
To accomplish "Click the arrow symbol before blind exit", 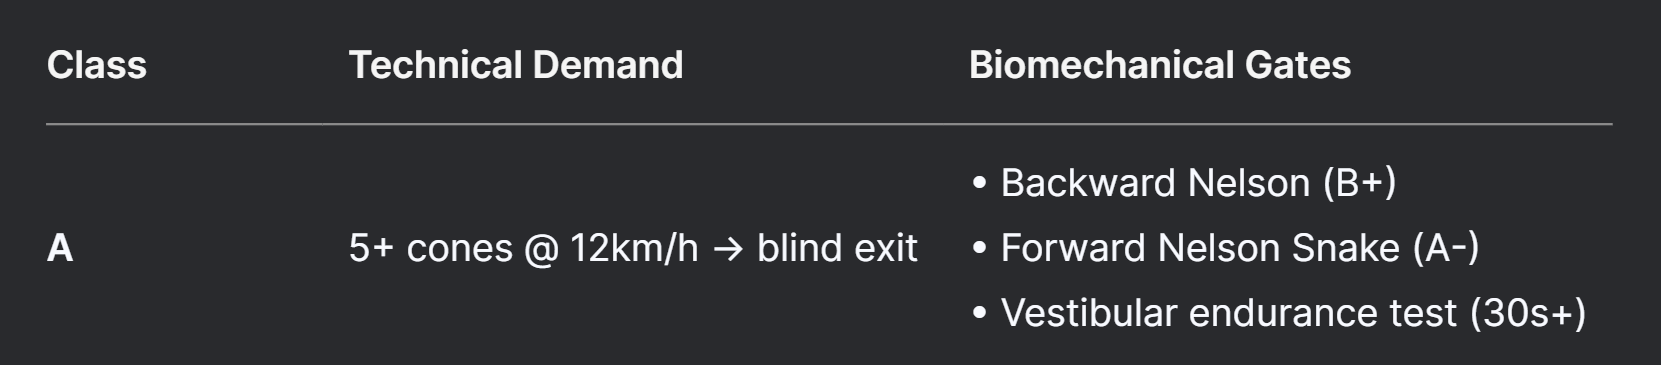I will point(728,249).
